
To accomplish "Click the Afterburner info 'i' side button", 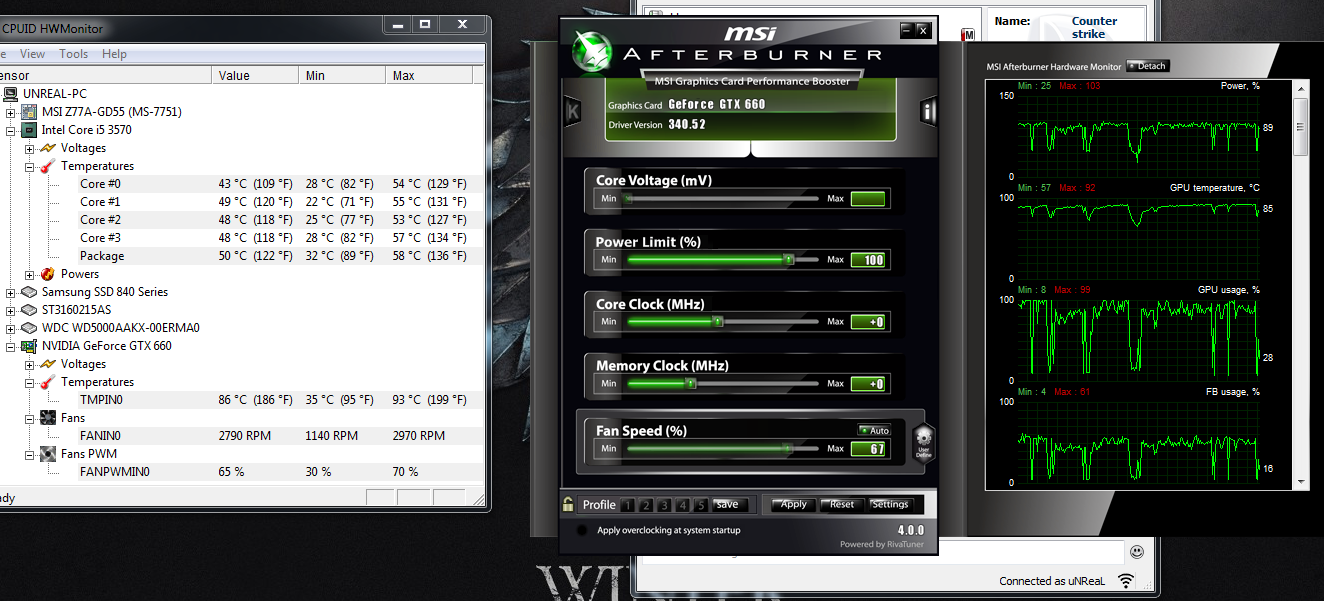I will tap(928, 111).
